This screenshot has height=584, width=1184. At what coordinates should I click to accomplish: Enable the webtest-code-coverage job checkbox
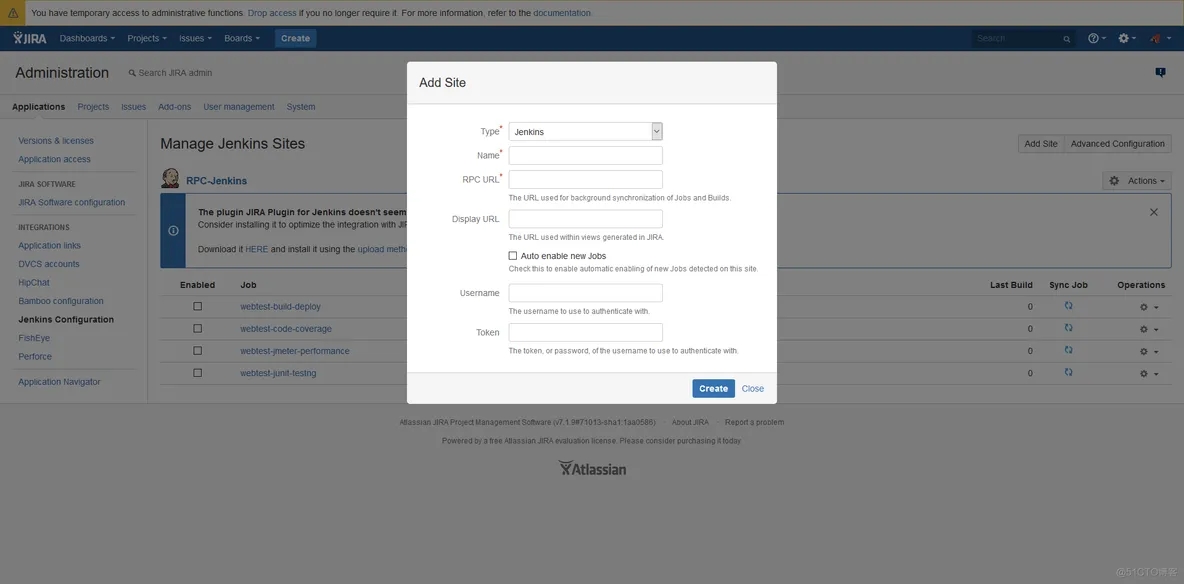198,329
